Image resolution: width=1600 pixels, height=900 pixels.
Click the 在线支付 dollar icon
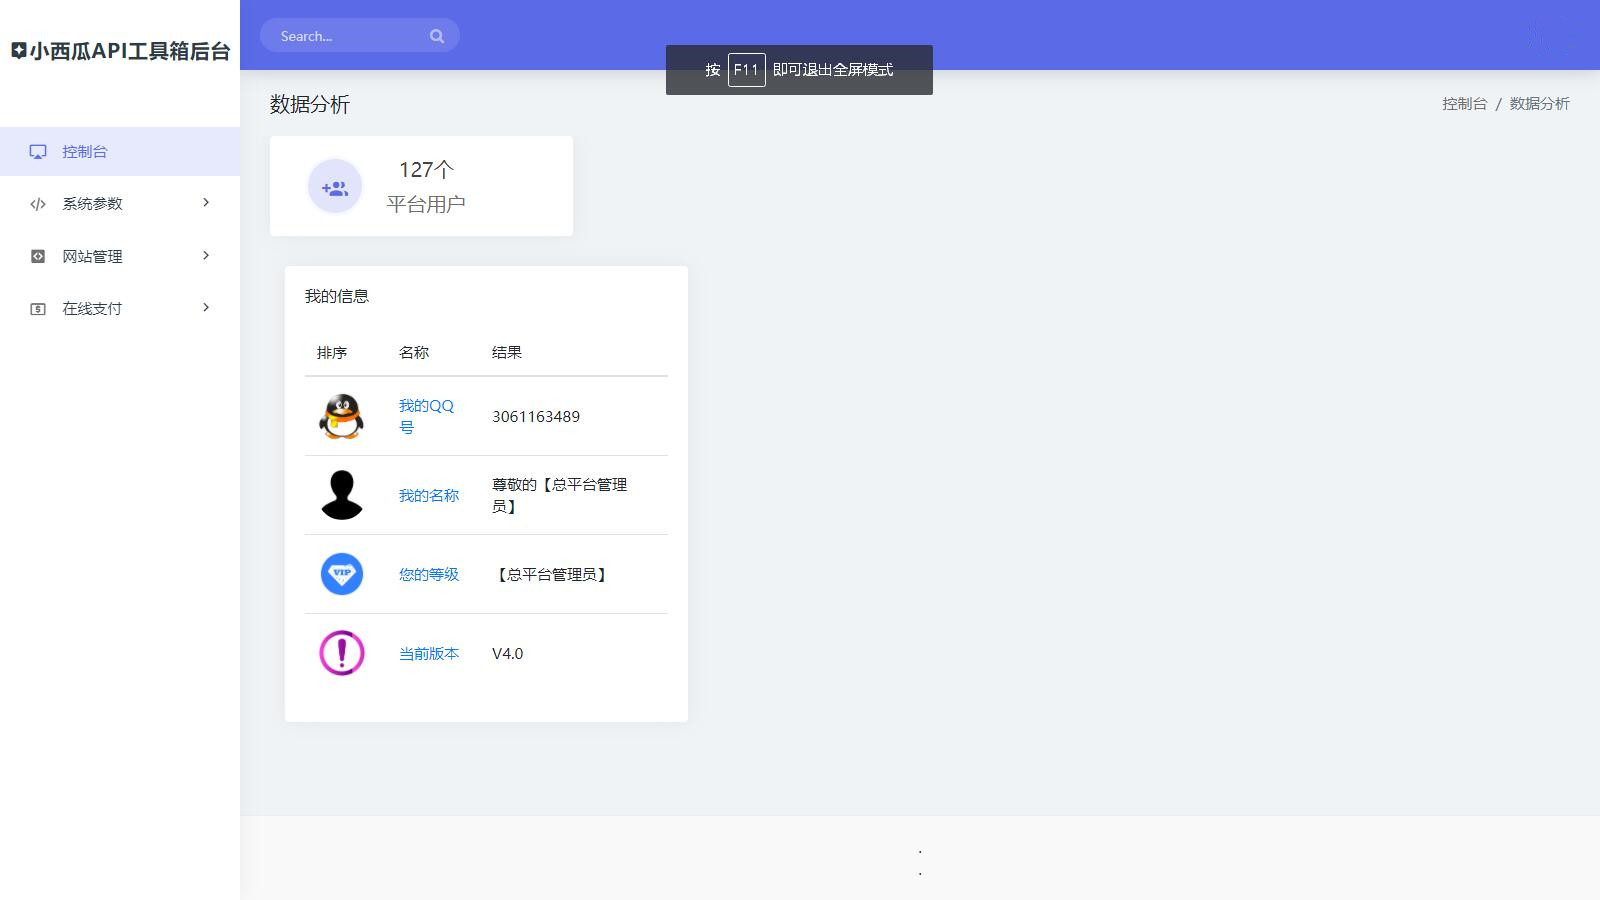(38, 309)
